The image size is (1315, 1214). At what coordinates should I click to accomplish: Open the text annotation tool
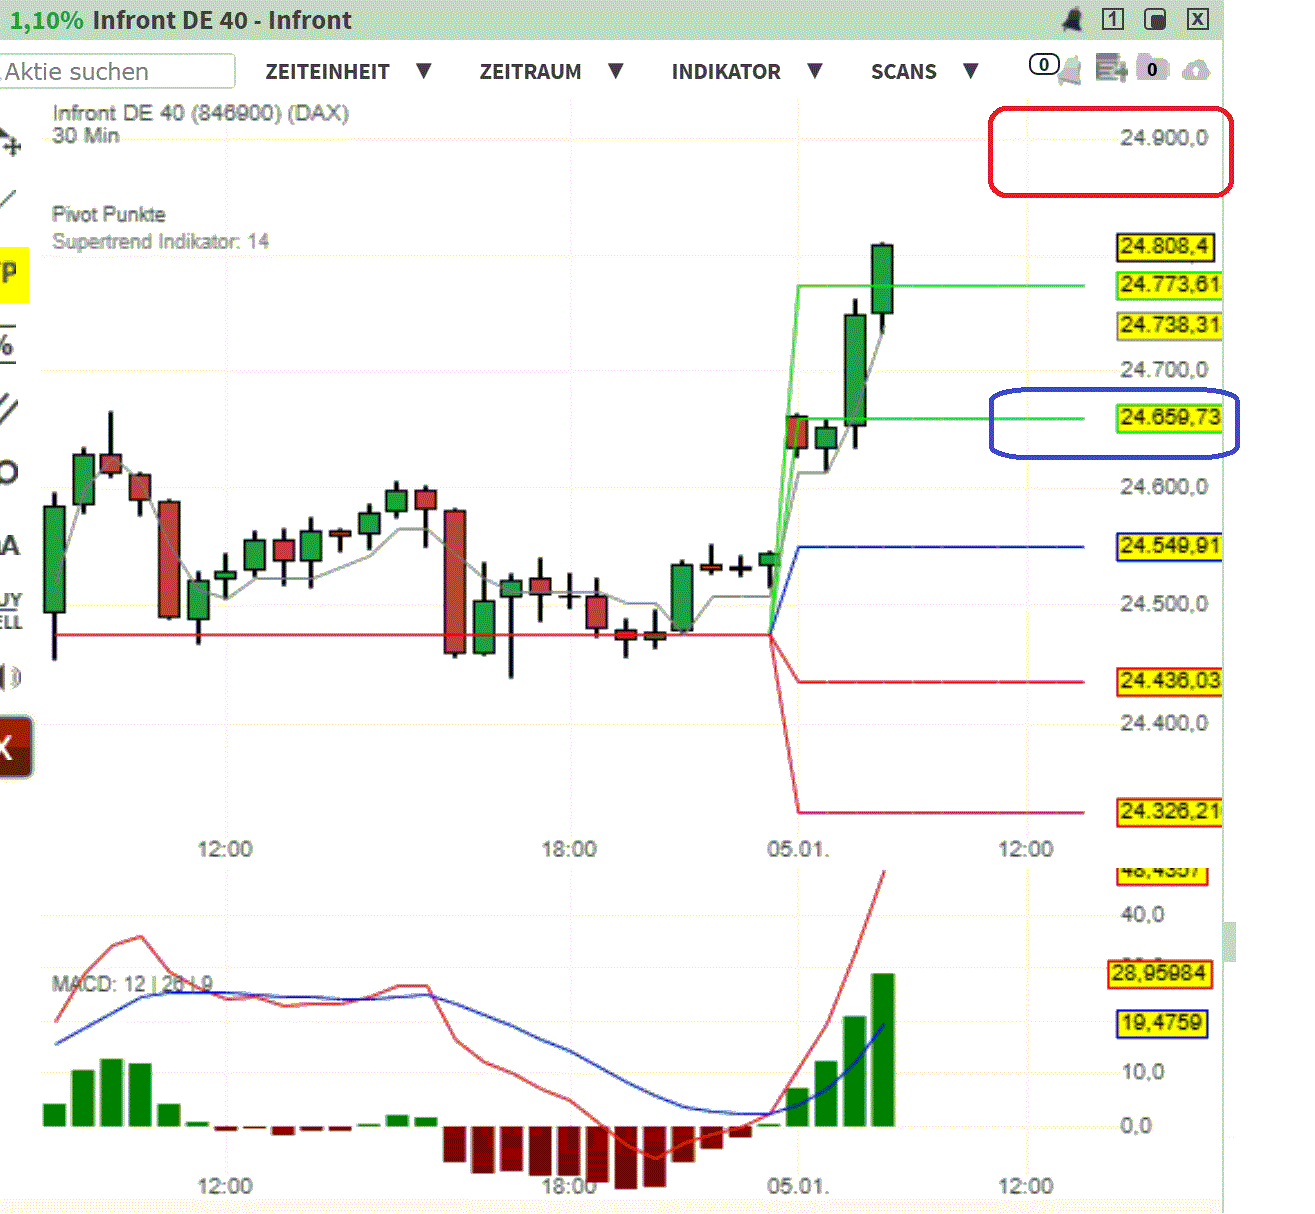(8, 545)
